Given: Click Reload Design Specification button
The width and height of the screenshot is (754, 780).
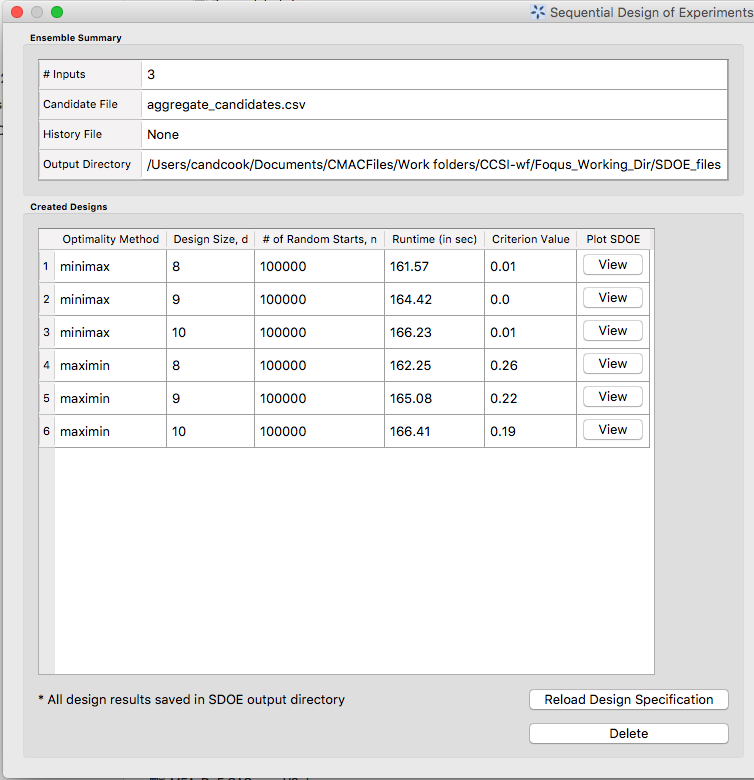Looking at the screenshot, I should pyautogui.click(x=628, y=700).
